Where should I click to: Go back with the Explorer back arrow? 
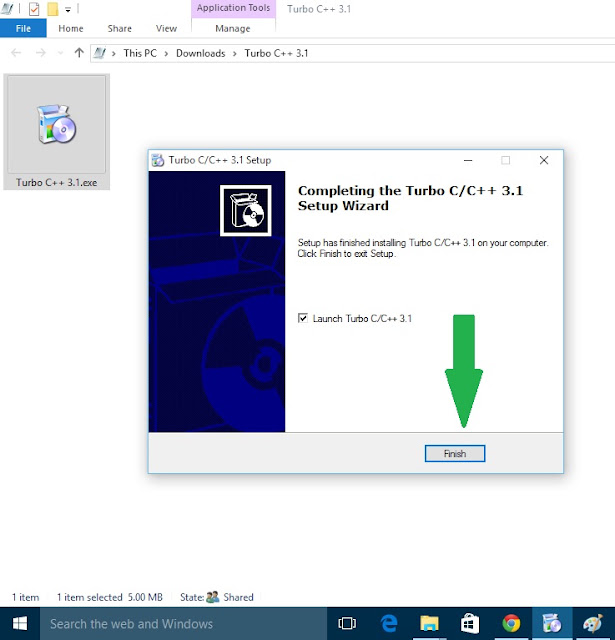[x=16, y=53]
